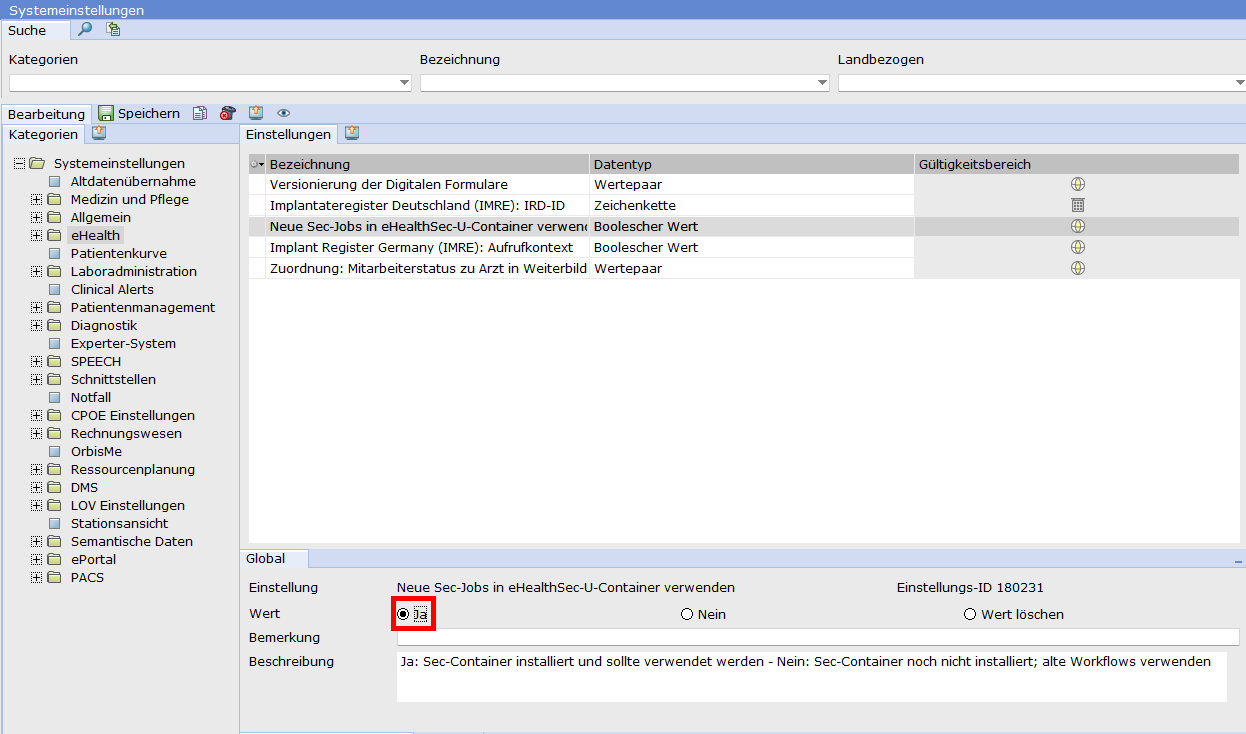Open the Landbezogen dropdown
The height and width of the screenshot is (734, 1246).
coord(1240,83)
